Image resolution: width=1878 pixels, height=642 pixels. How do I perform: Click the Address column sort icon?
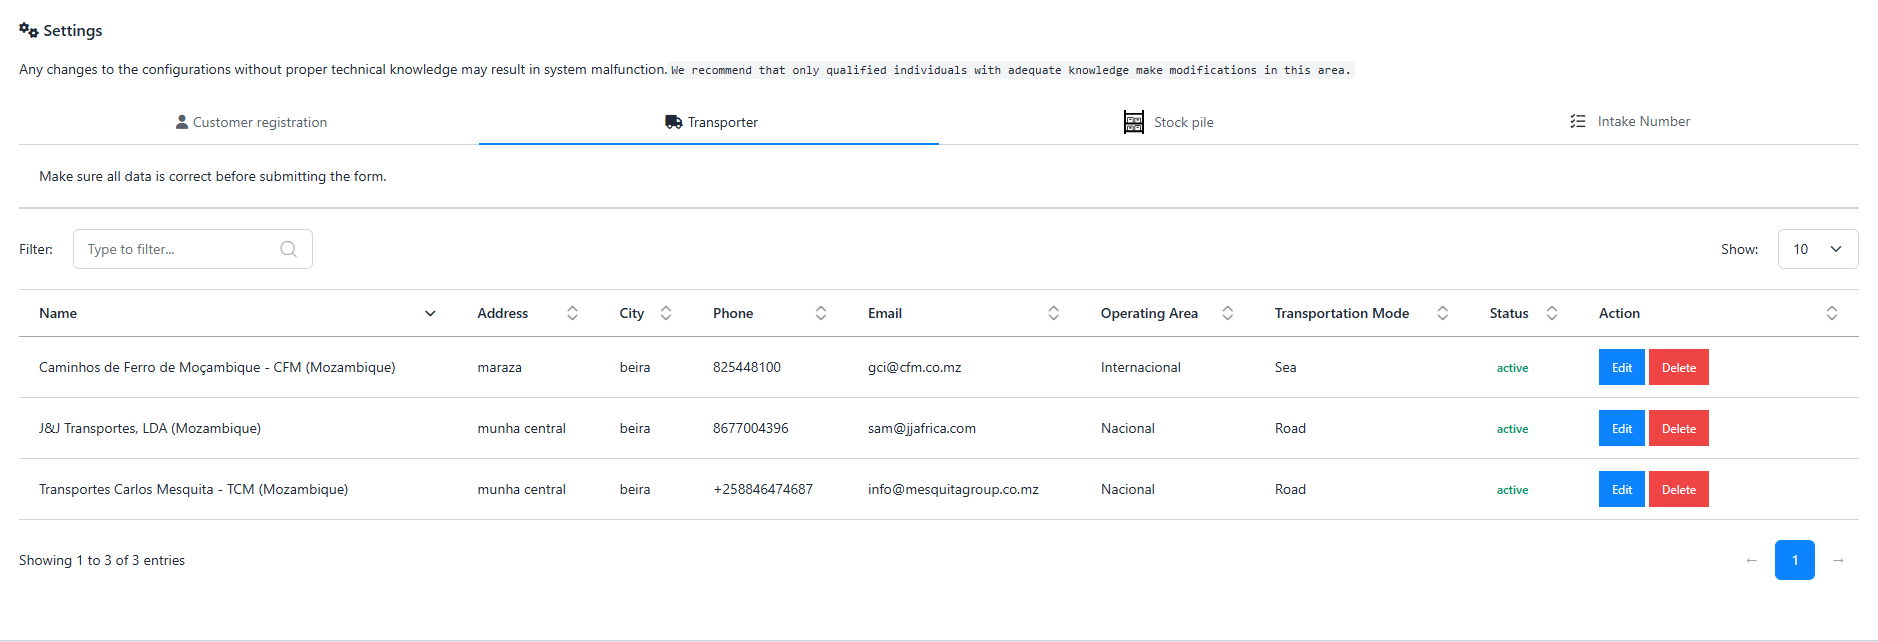tap(572, 313)
